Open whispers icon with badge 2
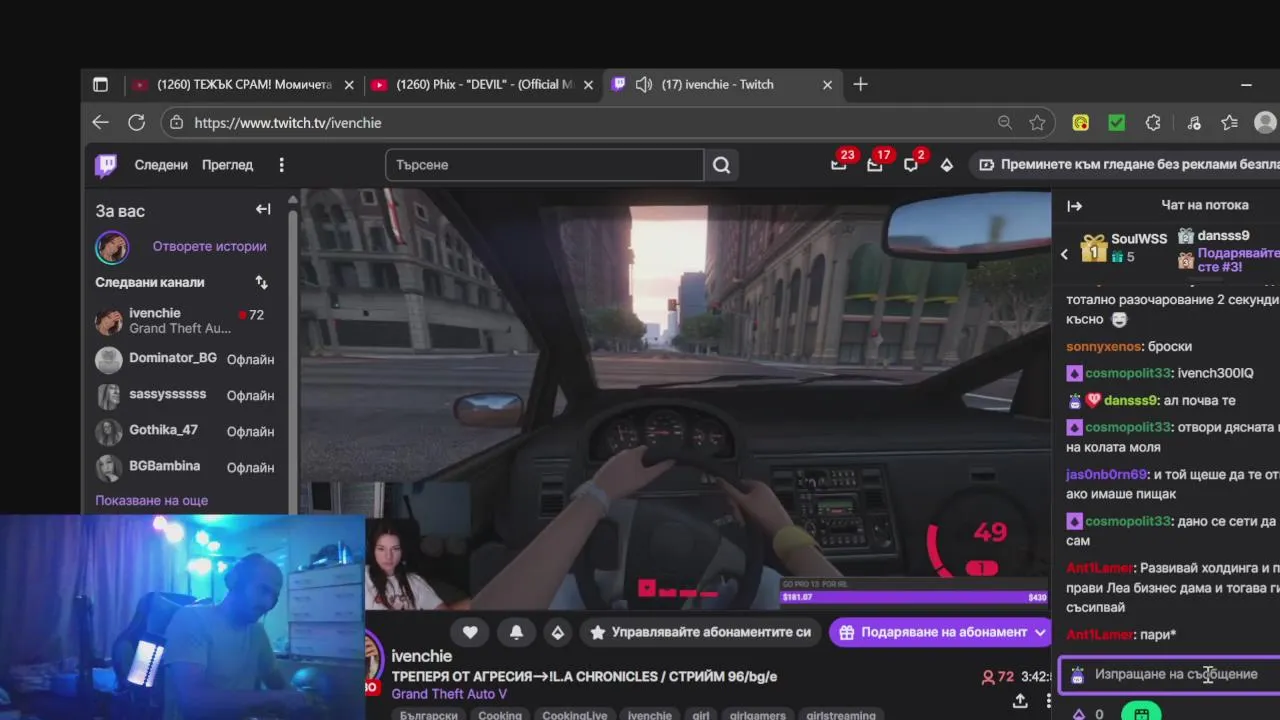This screenshot has height=720, width=1280. (911, 164)
